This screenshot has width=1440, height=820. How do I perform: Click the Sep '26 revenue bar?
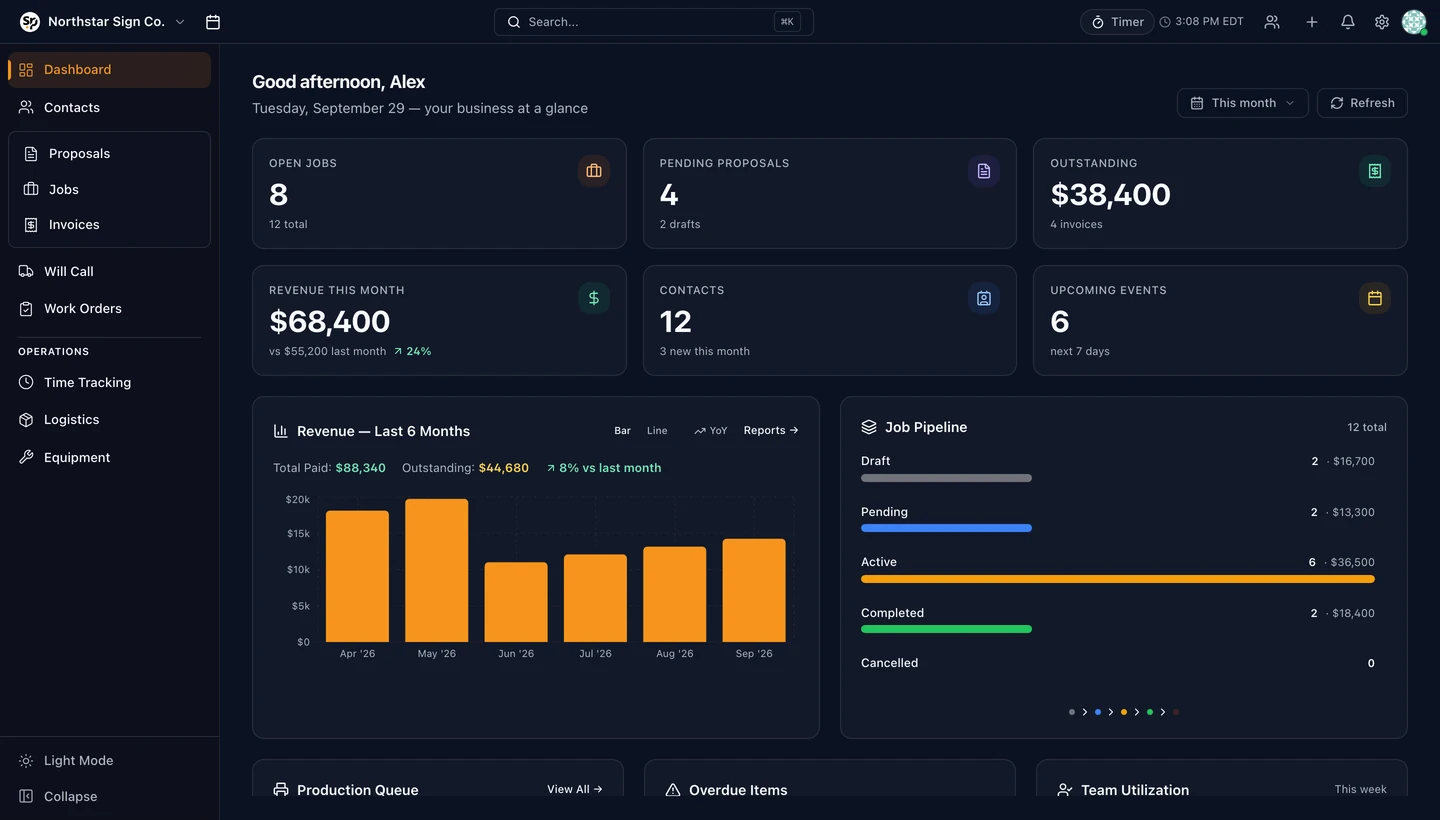754,590
